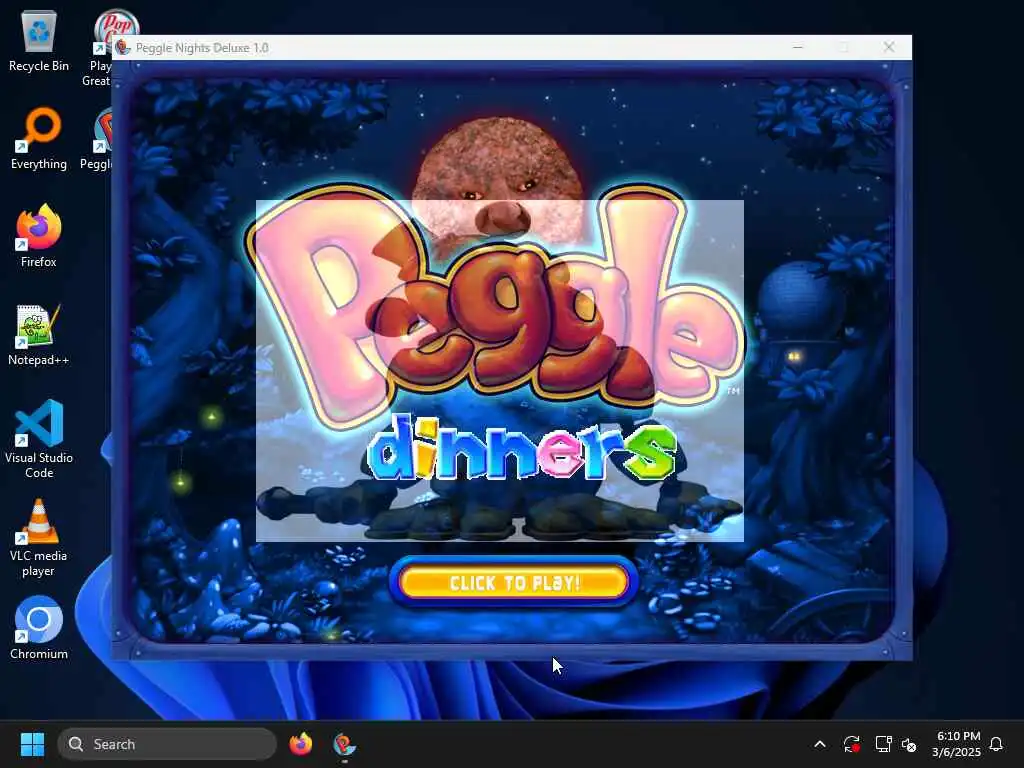
Task: Close the Peggle Nights Deluxe window
Action: tap(889, 47)
